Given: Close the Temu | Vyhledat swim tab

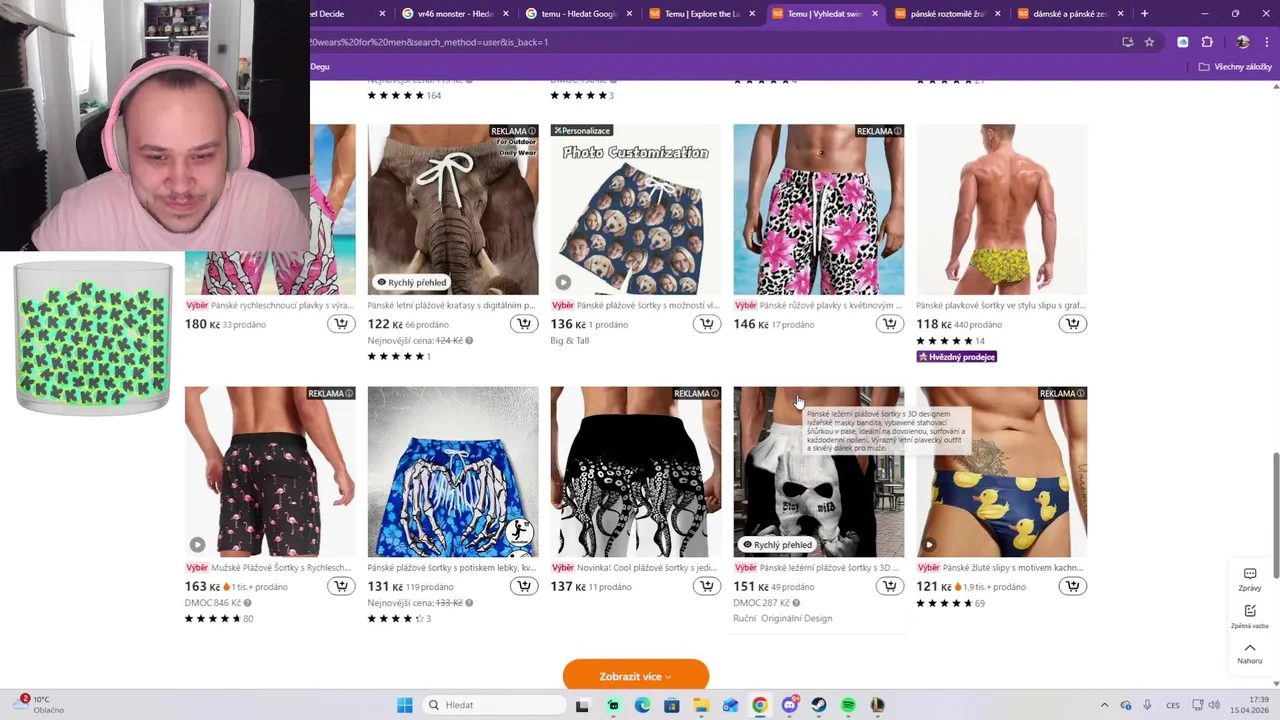Looking at the screenshot, I should point(875,14).
